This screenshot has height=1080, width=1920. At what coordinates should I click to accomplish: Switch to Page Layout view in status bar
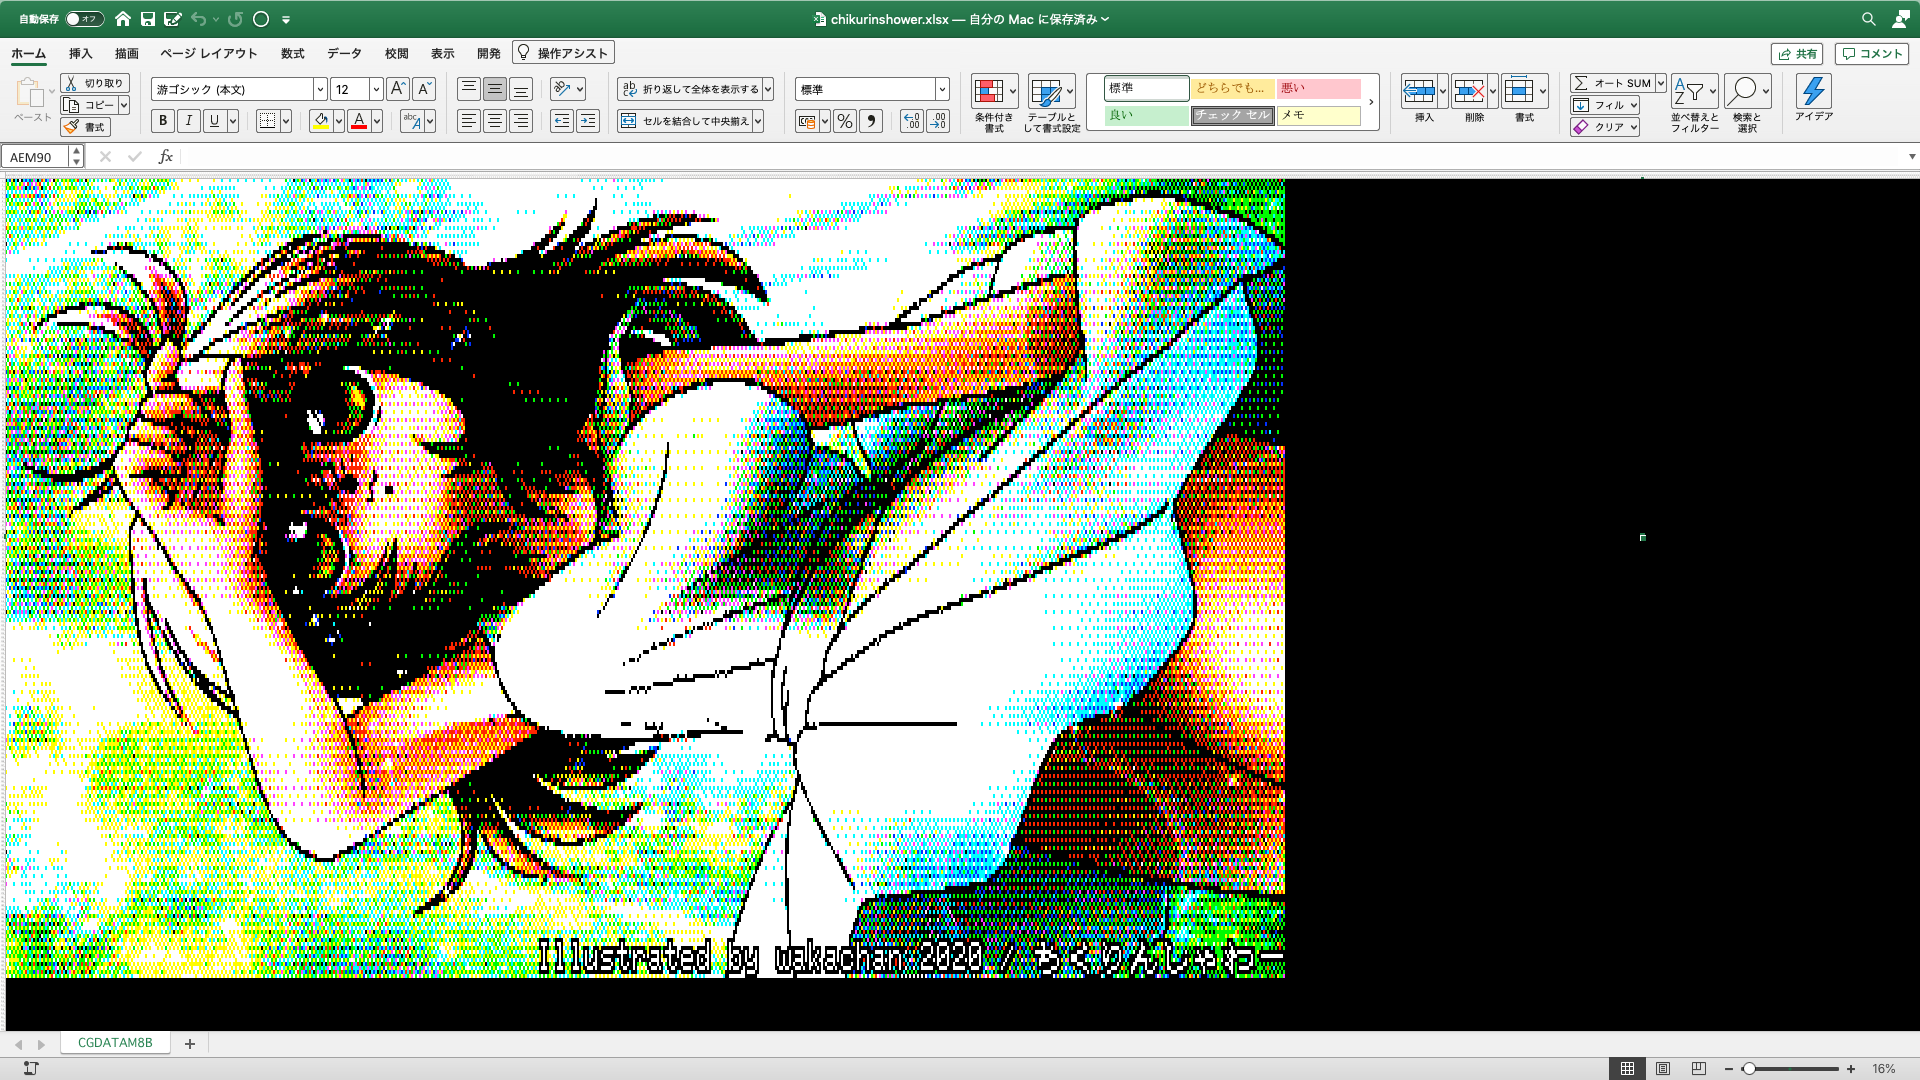click(x=1663, y=1069)
